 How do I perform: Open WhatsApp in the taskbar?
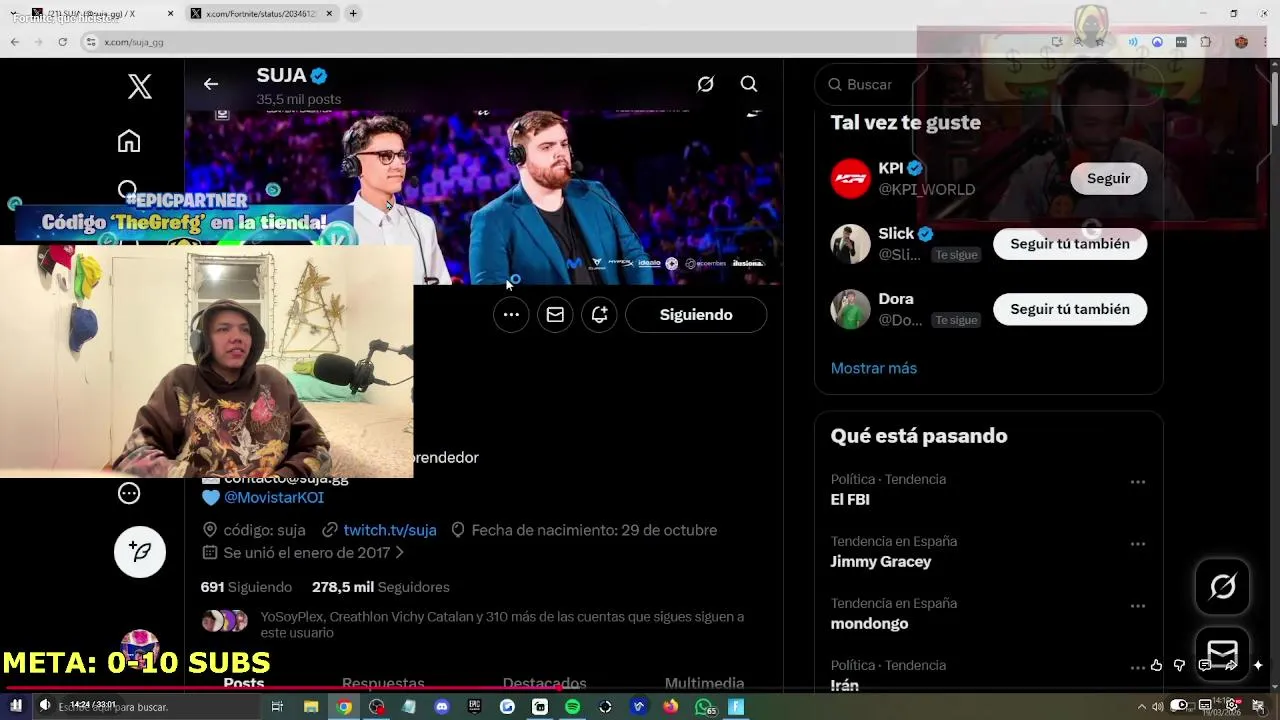[x=704, y=706]
